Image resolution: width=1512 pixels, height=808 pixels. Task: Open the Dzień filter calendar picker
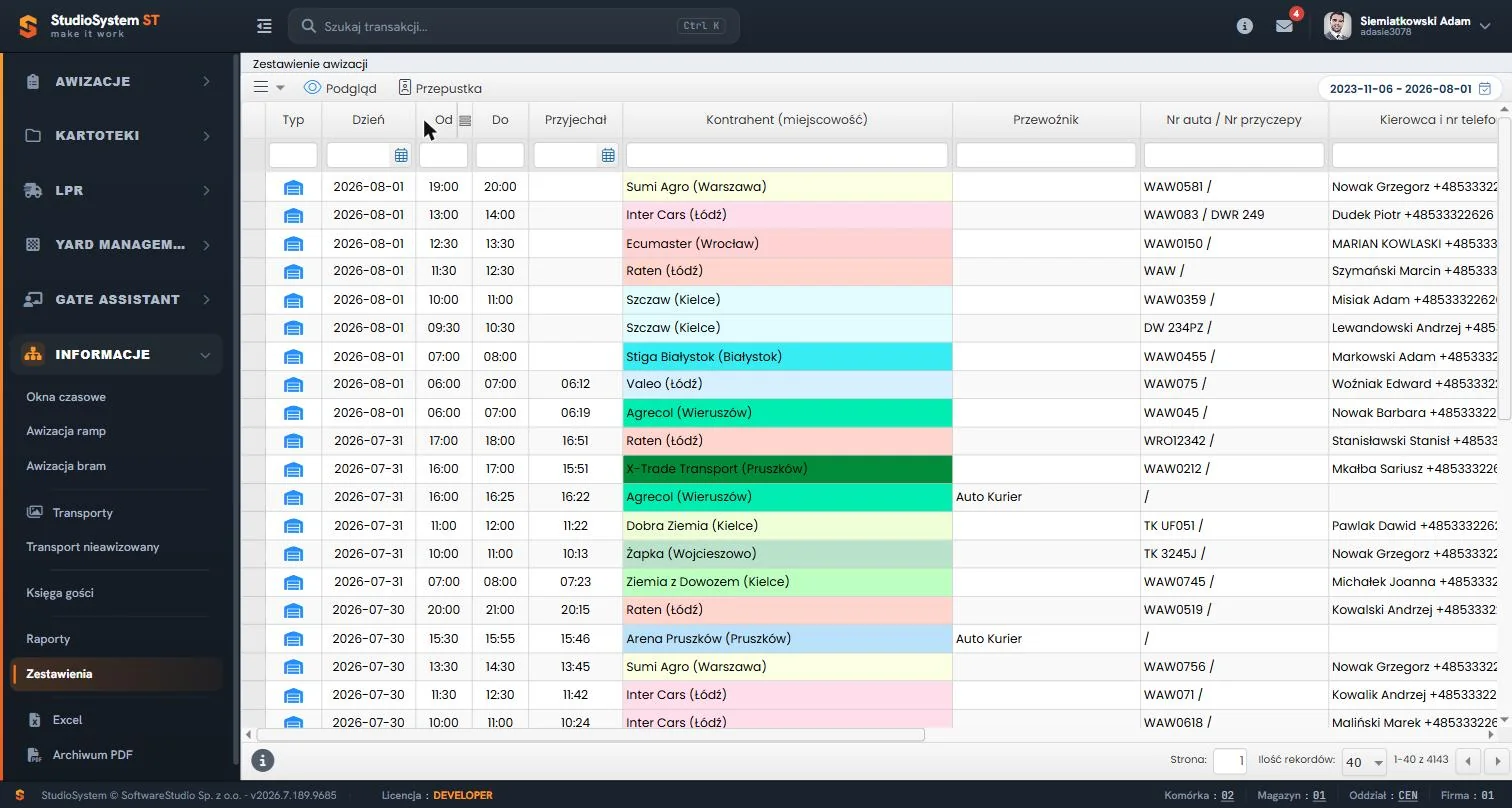[x=401, y=155]
